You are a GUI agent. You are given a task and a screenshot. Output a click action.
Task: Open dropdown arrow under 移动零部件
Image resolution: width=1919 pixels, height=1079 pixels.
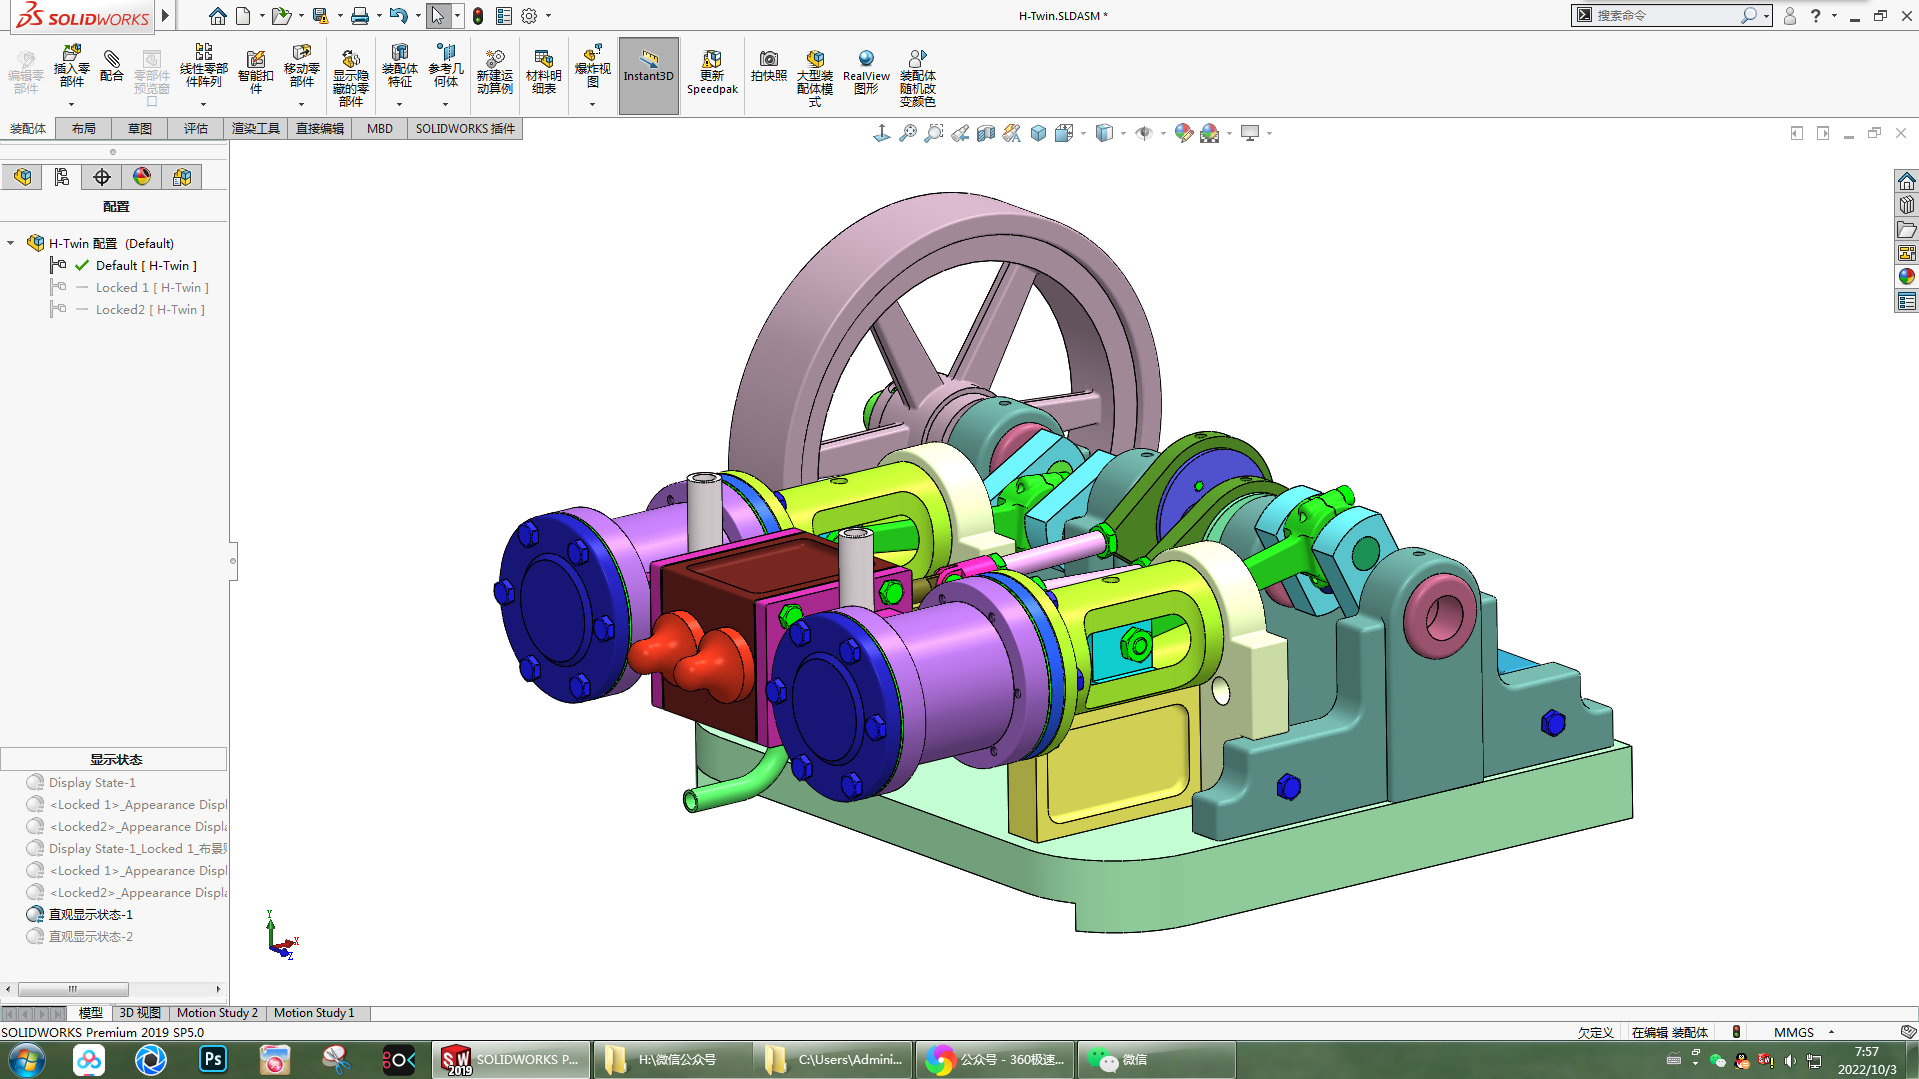301,104
